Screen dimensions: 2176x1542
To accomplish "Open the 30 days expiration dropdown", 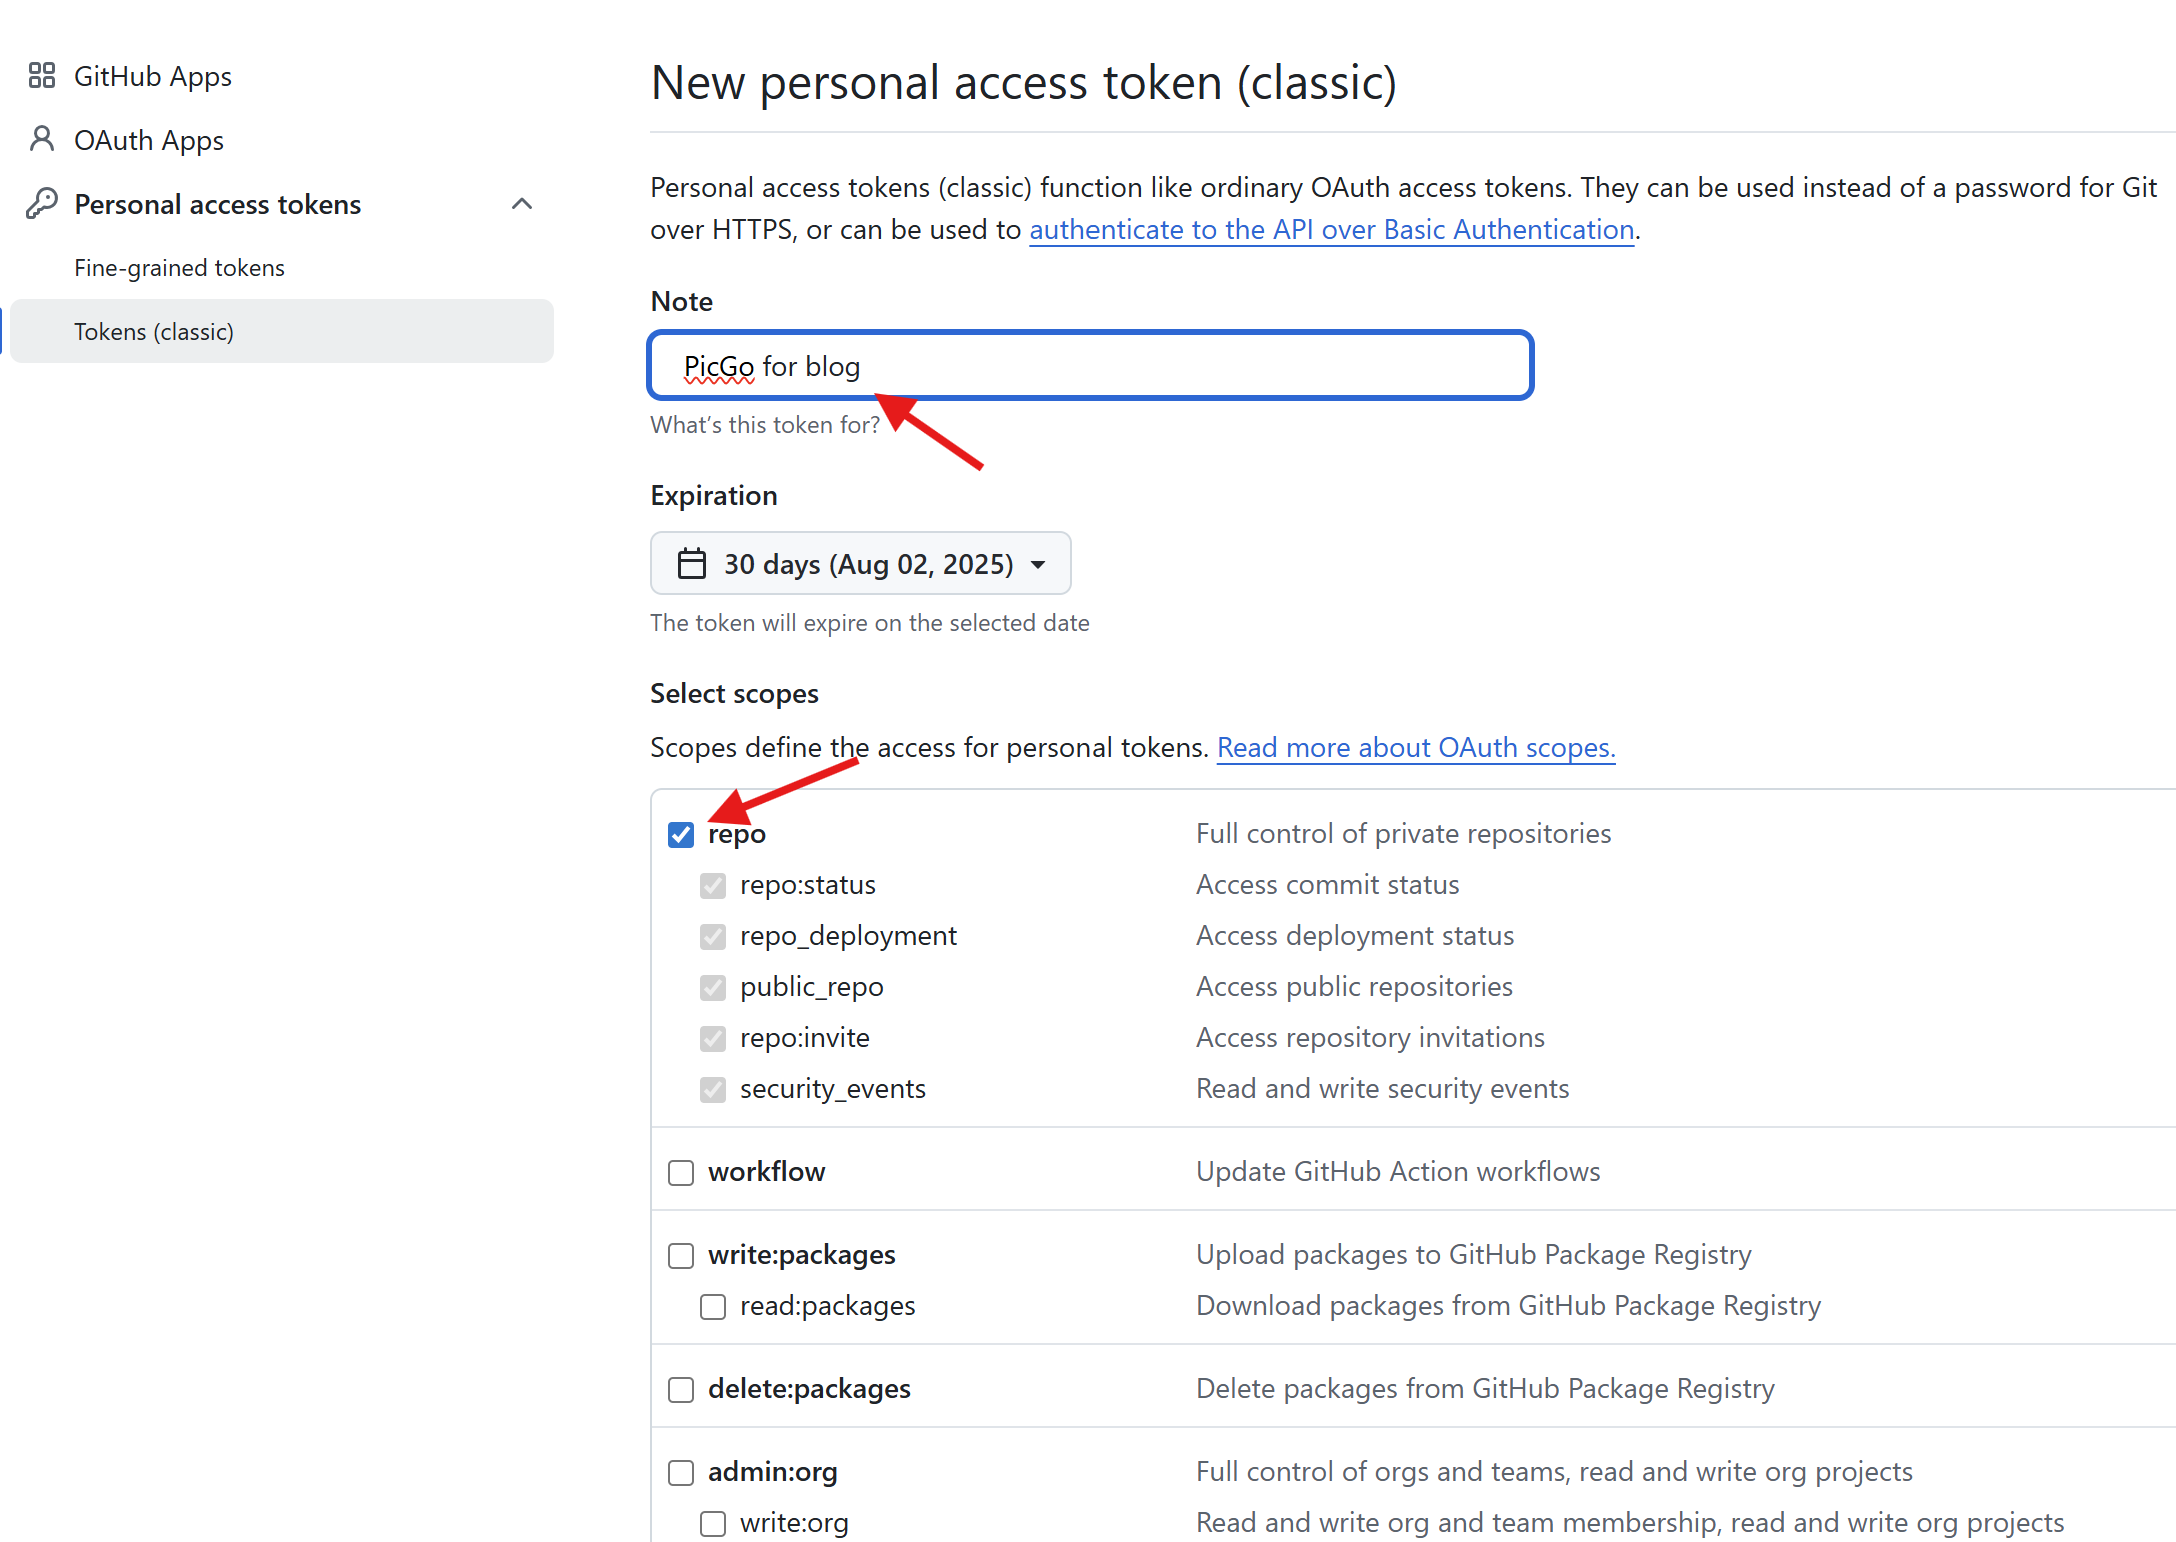I will coord(860,564).
